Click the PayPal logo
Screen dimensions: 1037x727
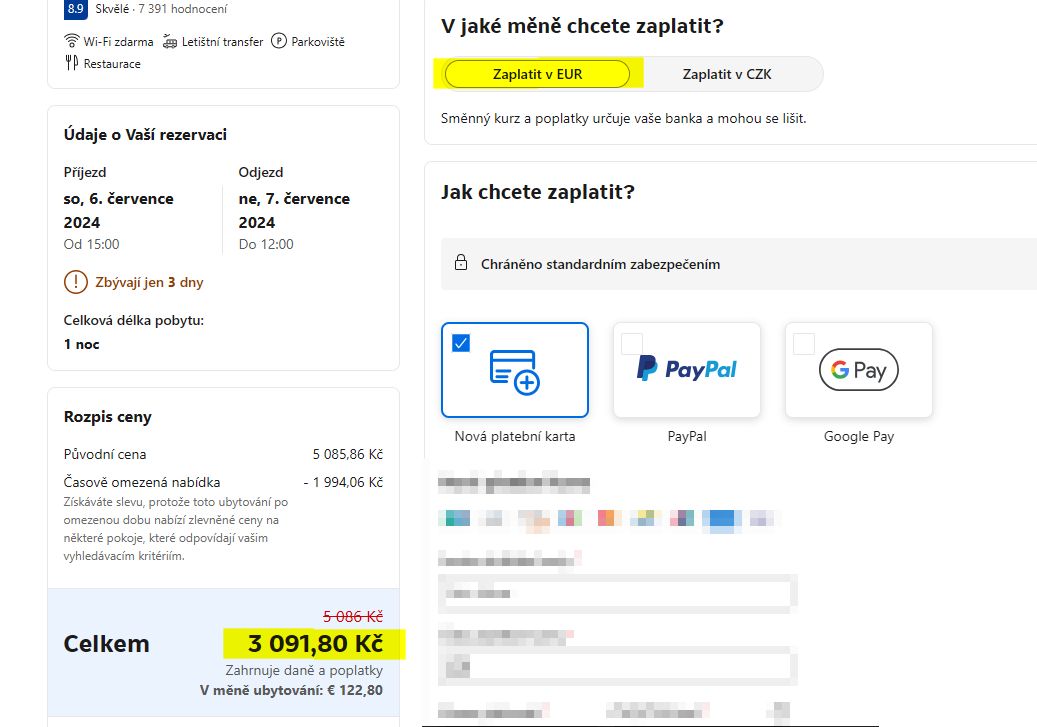point(686,368)
